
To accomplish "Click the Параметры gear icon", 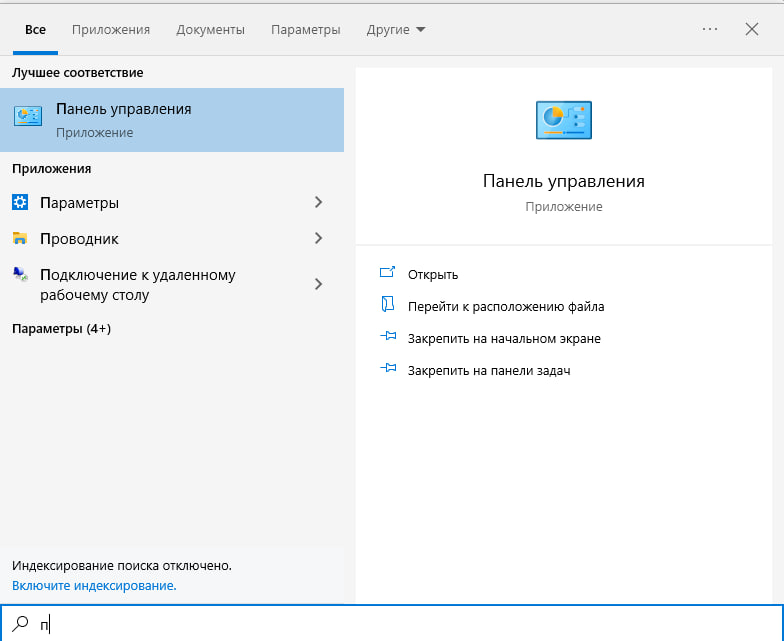I will (x=20, y=202).
